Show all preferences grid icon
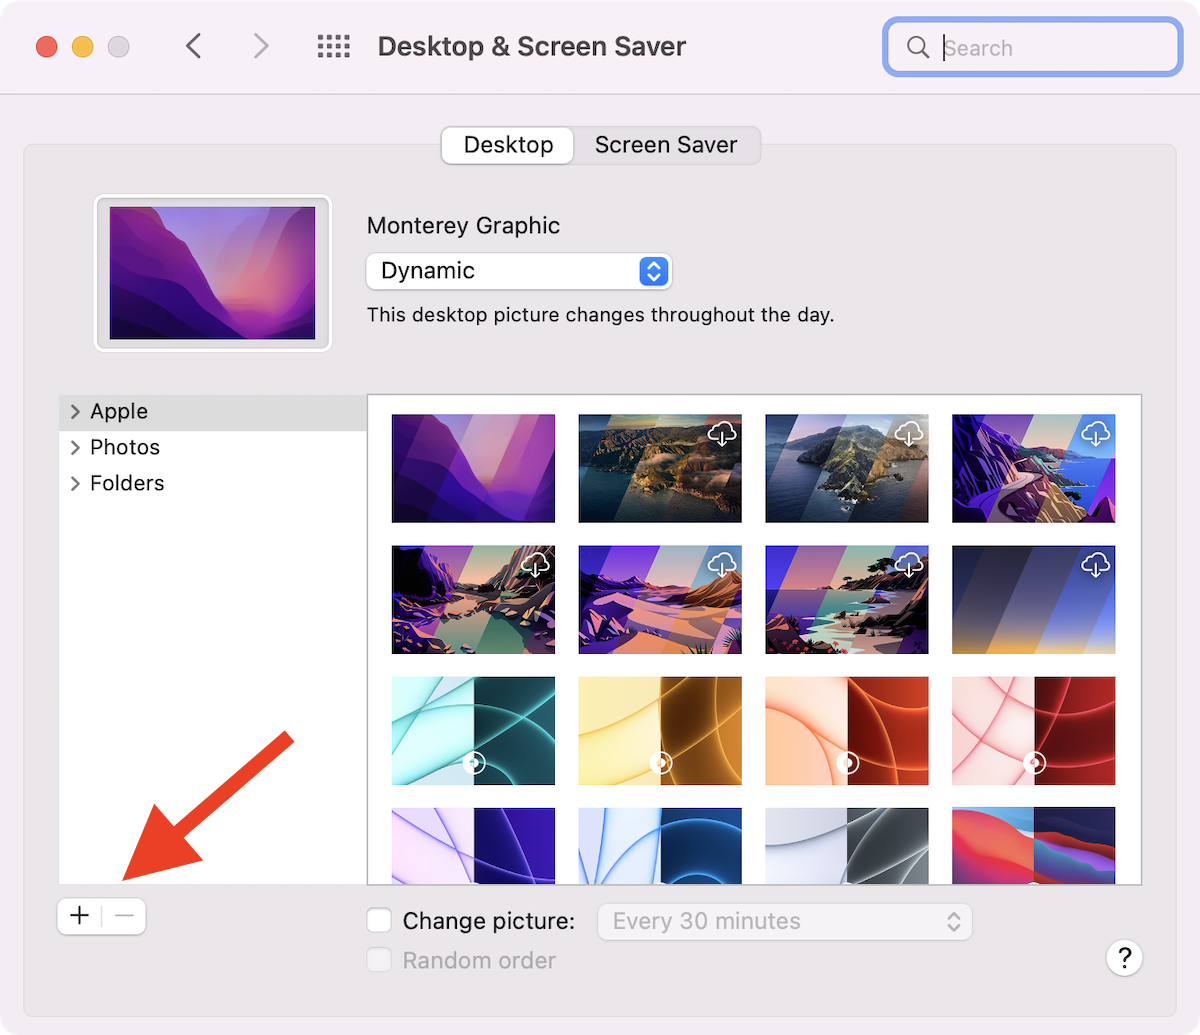Screen dimensions: 1200x1035 coord(333,47)
